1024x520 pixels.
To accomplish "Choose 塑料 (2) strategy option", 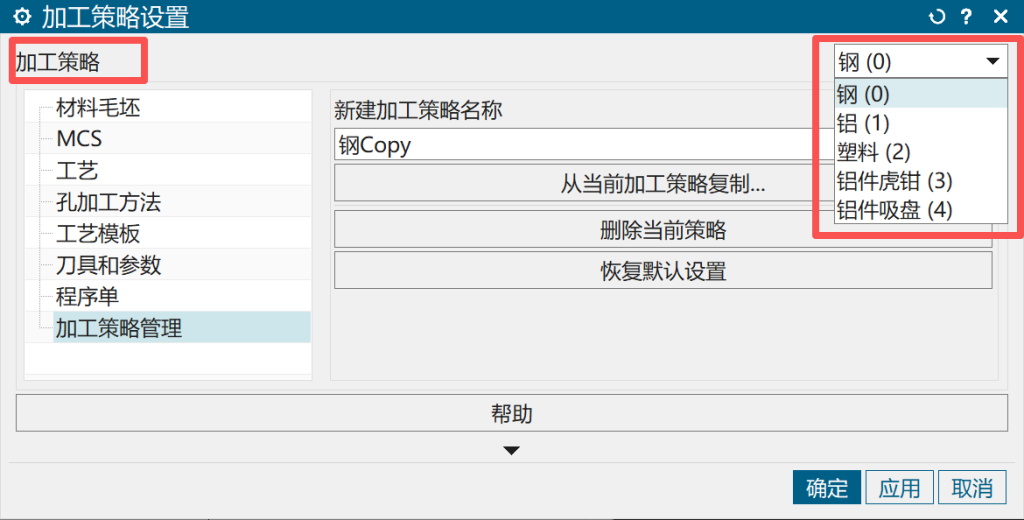I will (874, 152).
